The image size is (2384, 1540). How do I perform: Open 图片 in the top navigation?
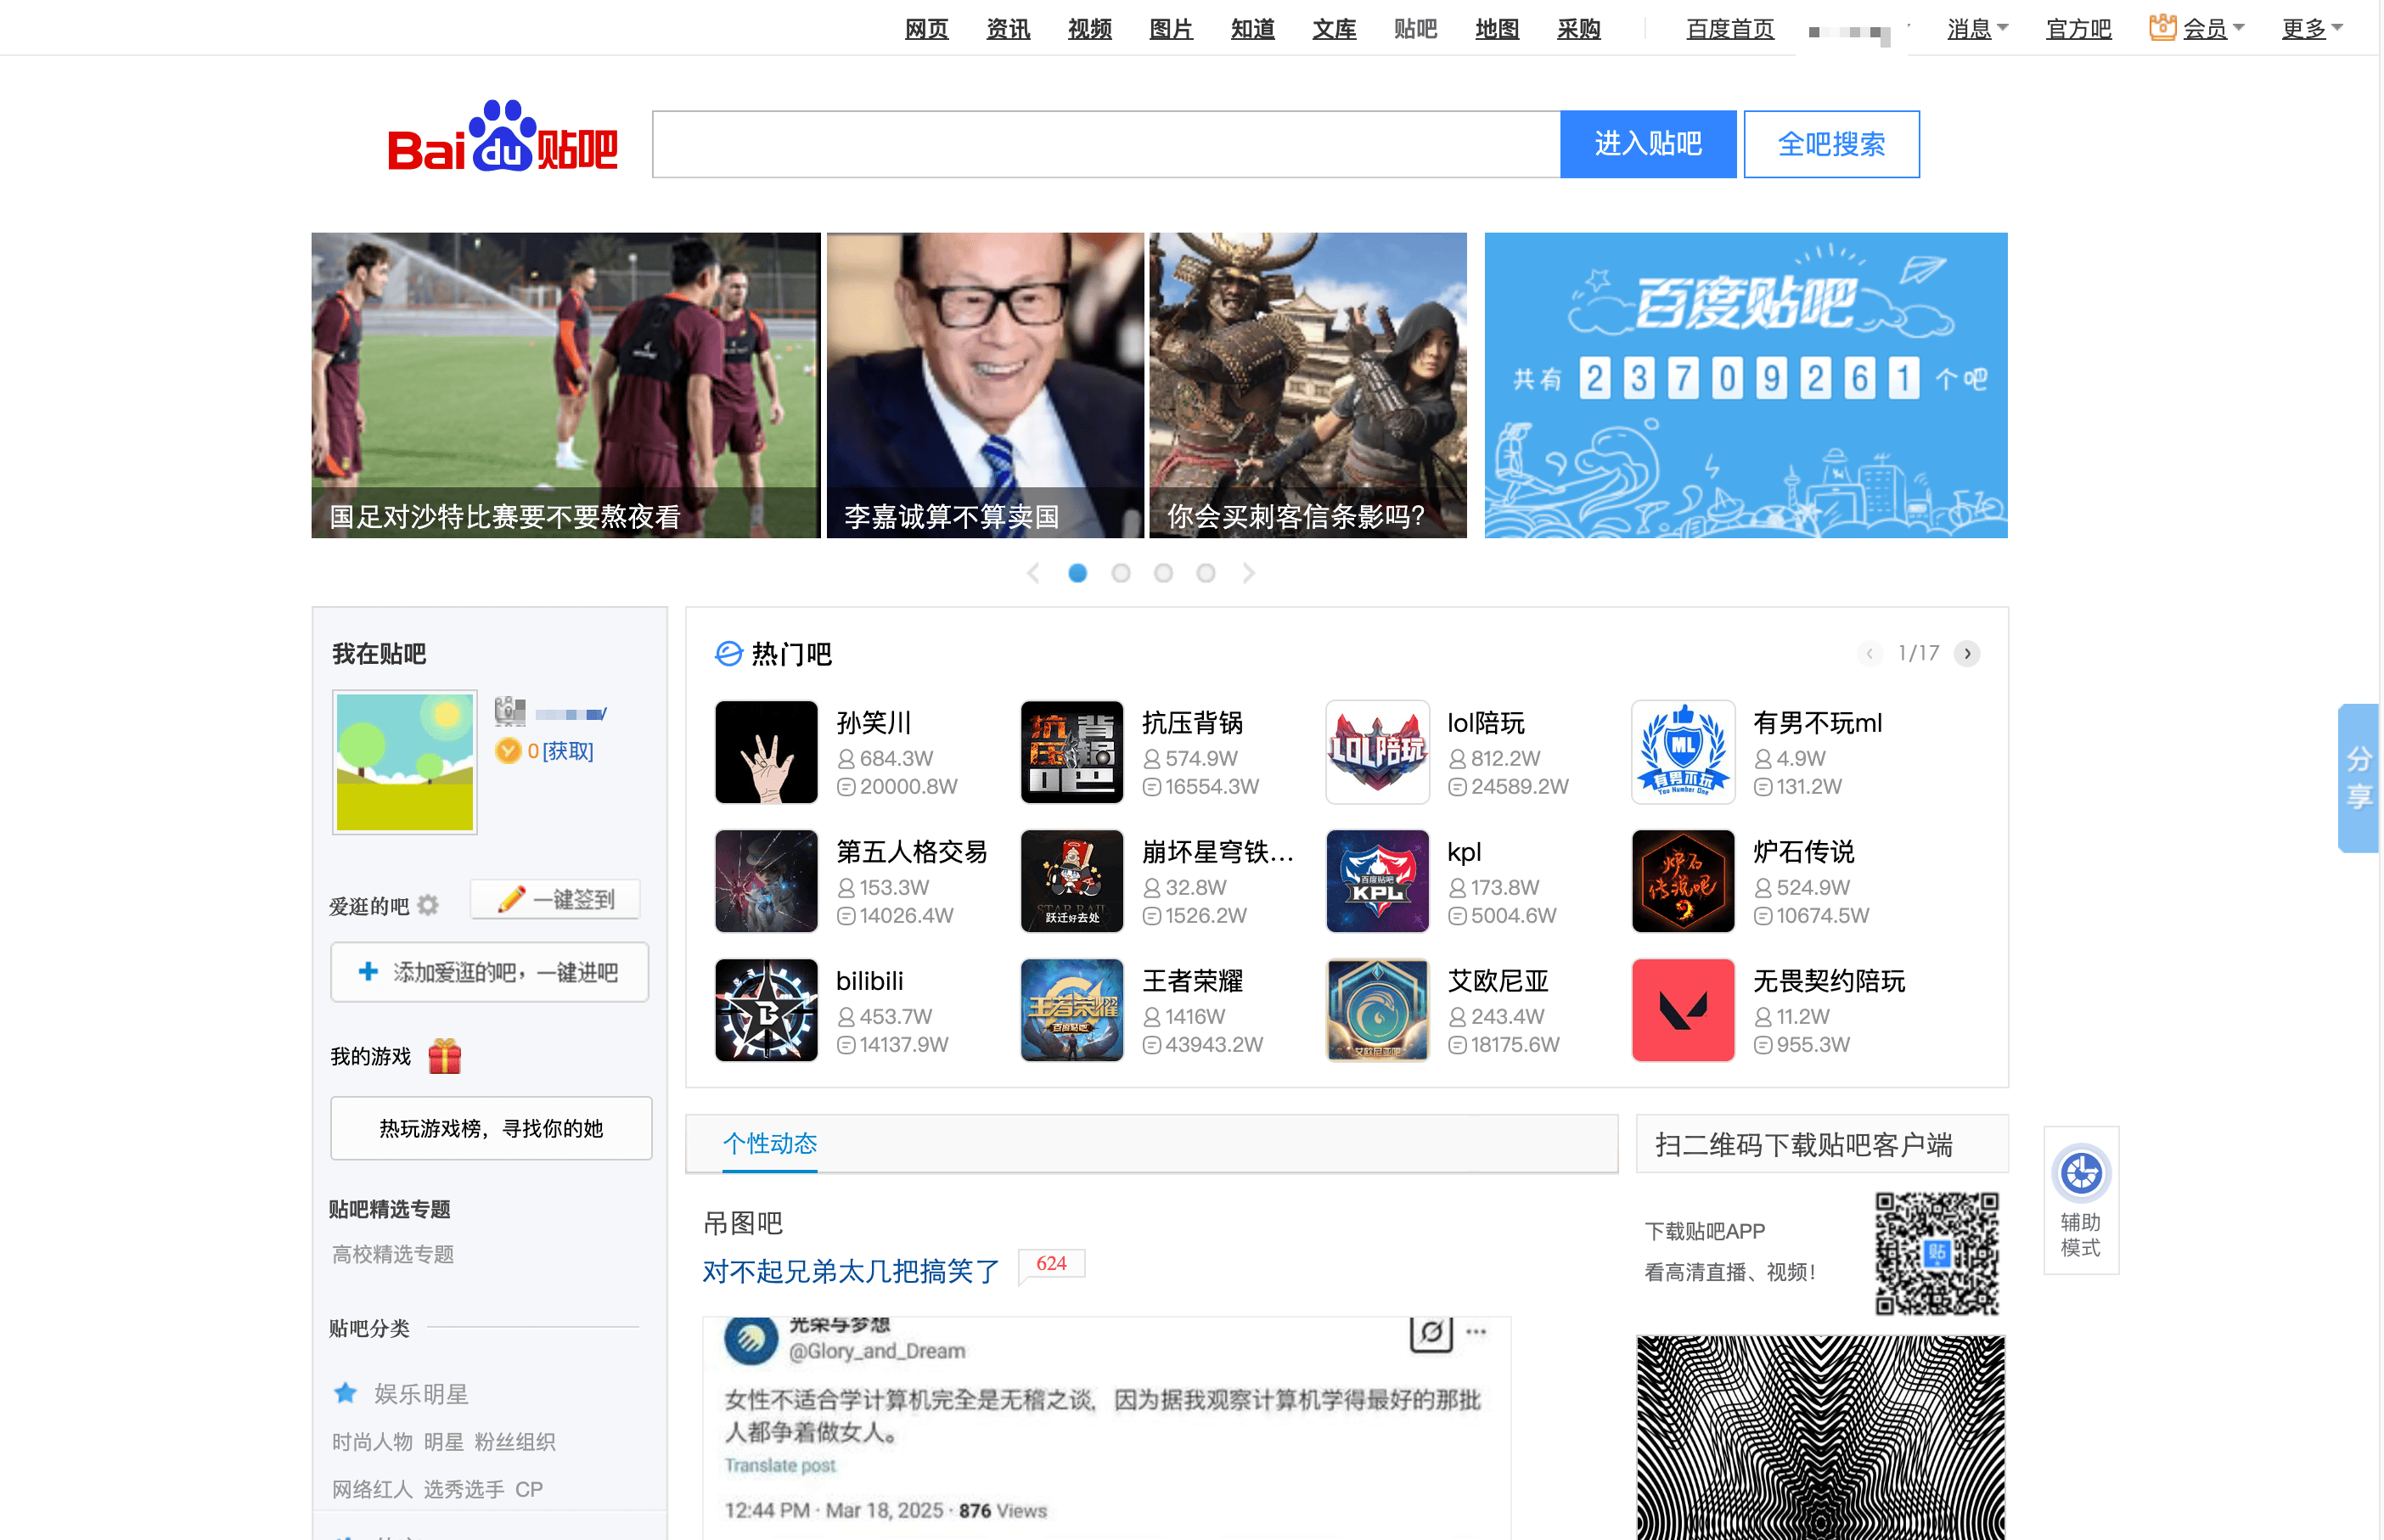point(1171,29)
